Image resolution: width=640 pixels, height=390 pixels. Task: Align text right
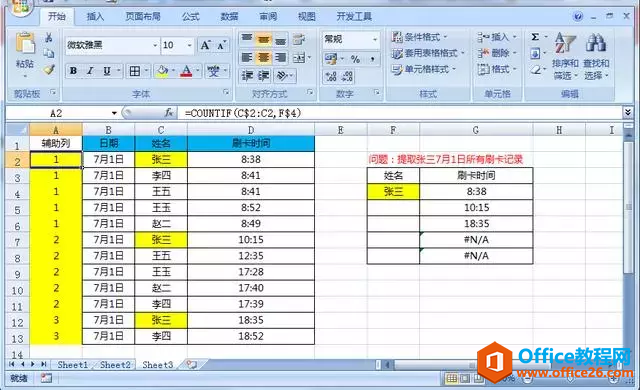[x=280, y=58]
